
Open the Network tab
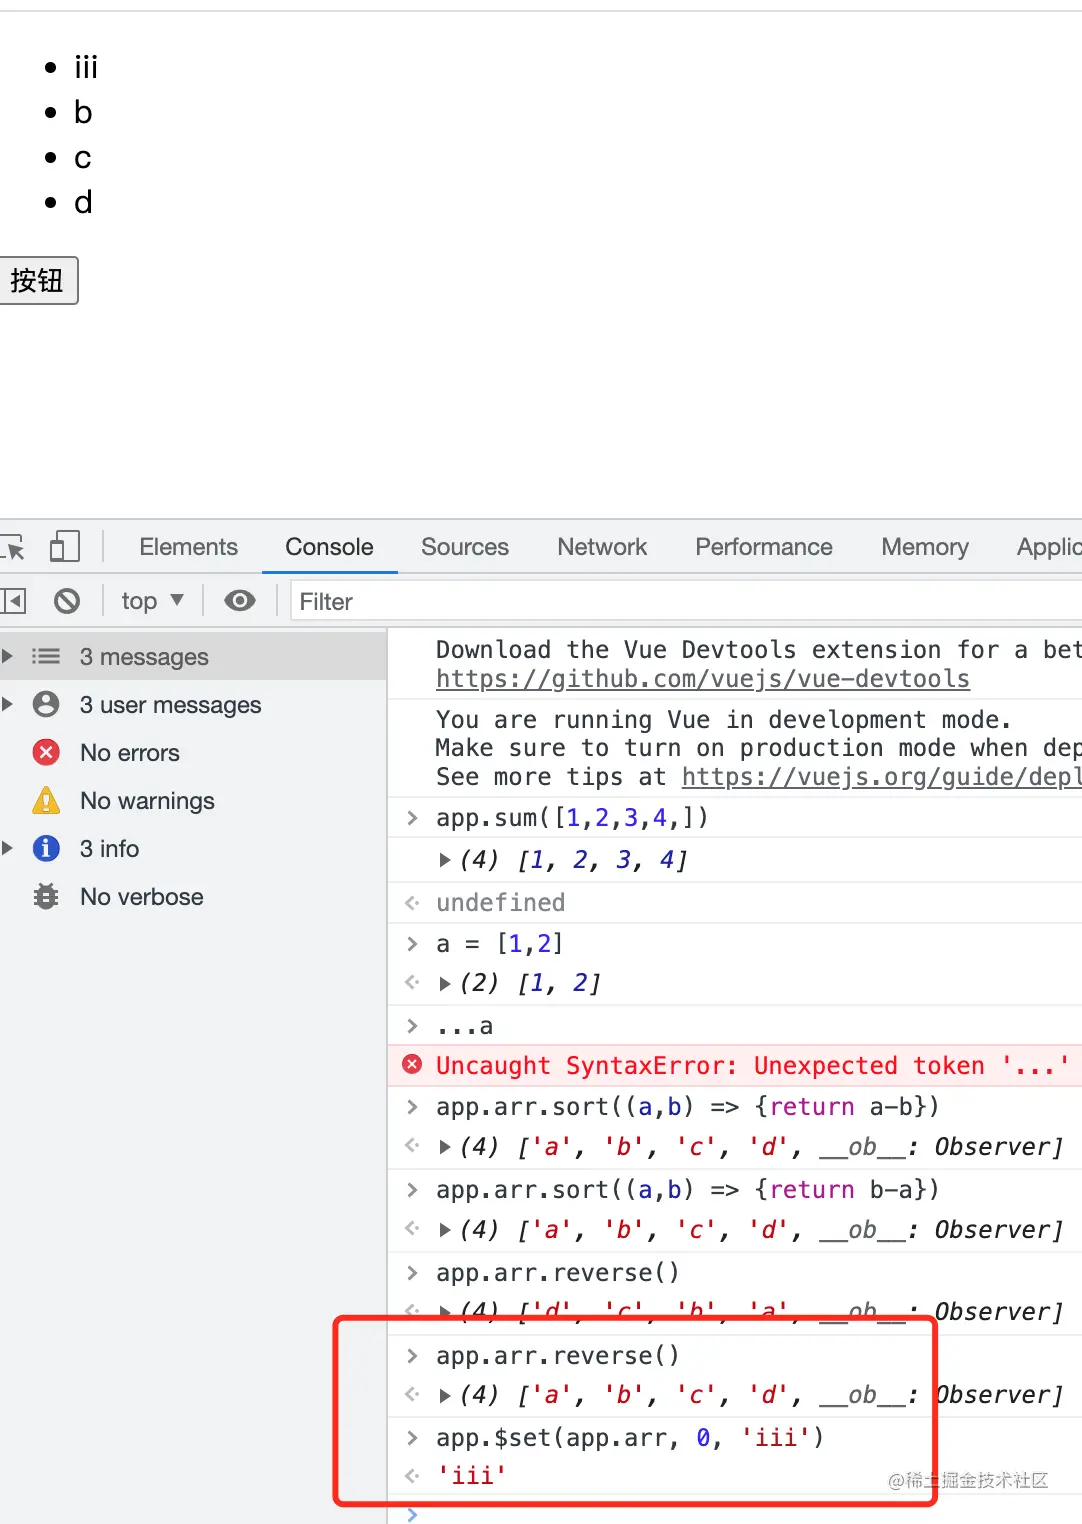point(602,547)
